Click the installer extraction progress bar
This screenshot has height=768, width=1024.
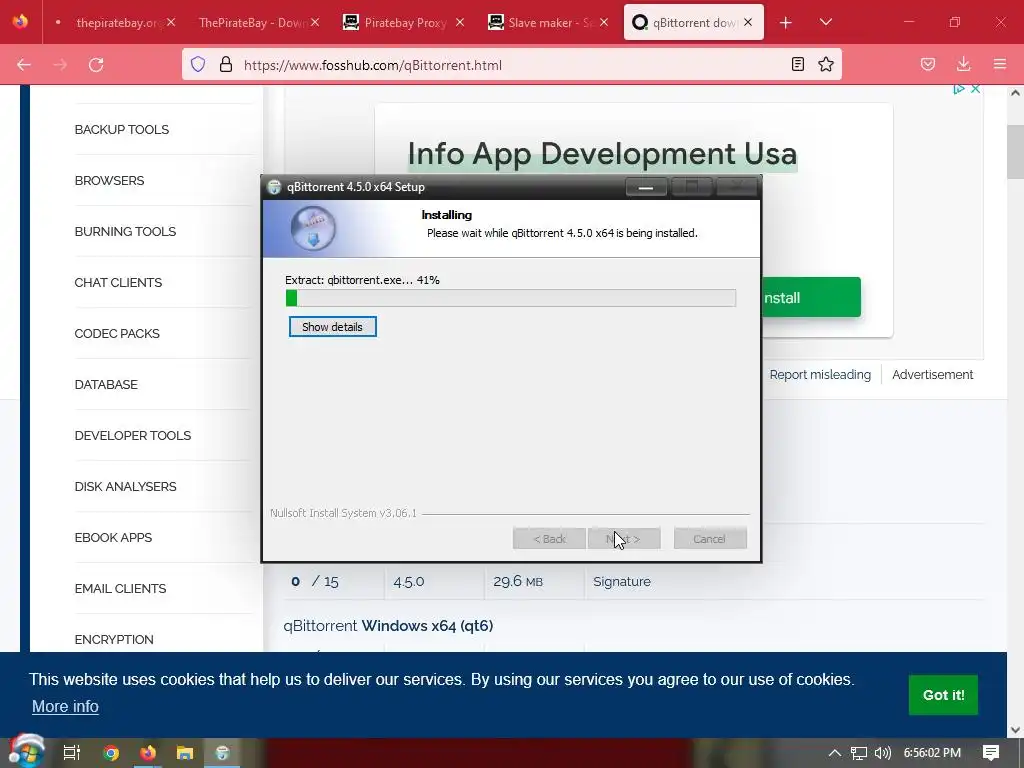click(x=511, y=298)
